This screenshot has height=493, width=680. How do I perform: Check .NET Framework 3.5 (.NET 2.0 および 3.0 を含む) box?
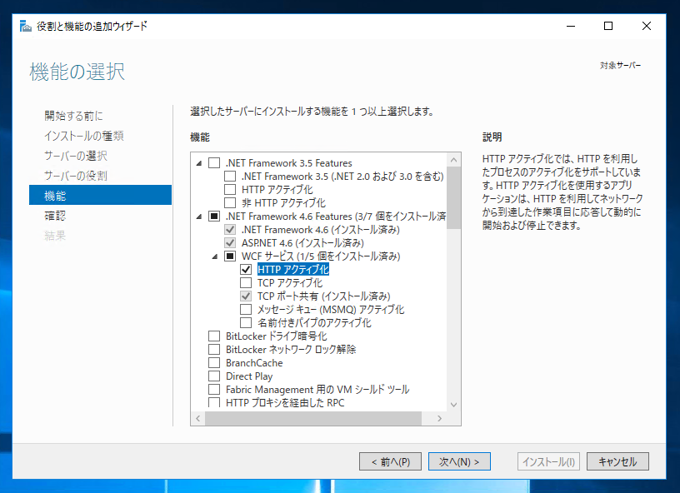pyautogui.click(x=230, y=176)
